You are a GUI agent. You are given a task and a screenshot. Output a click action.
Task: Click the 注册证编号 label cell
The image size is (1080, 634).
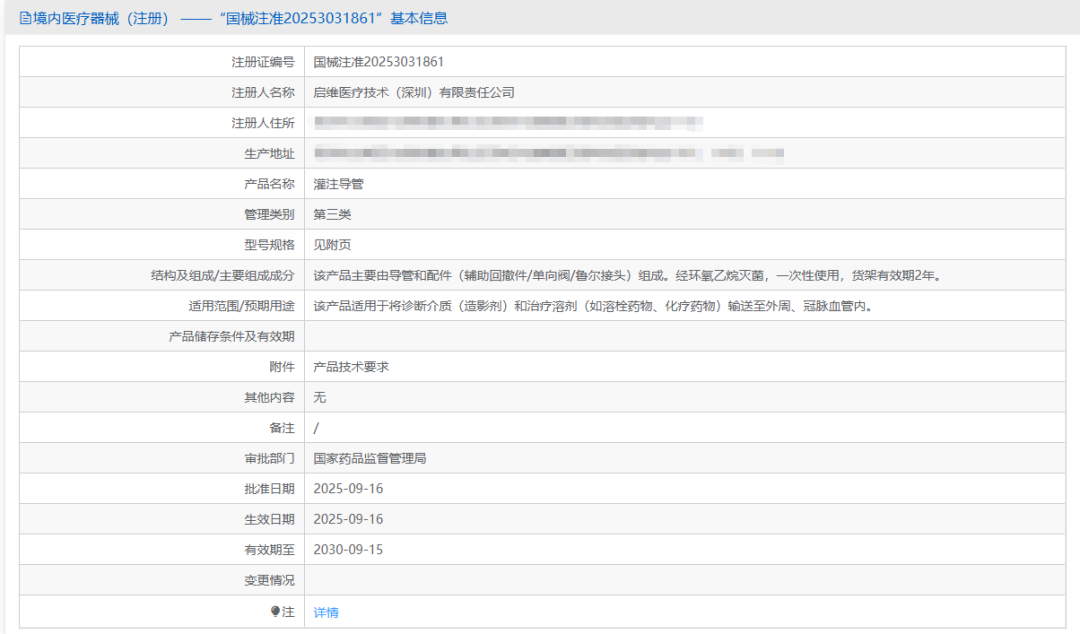tap(162, 62)
